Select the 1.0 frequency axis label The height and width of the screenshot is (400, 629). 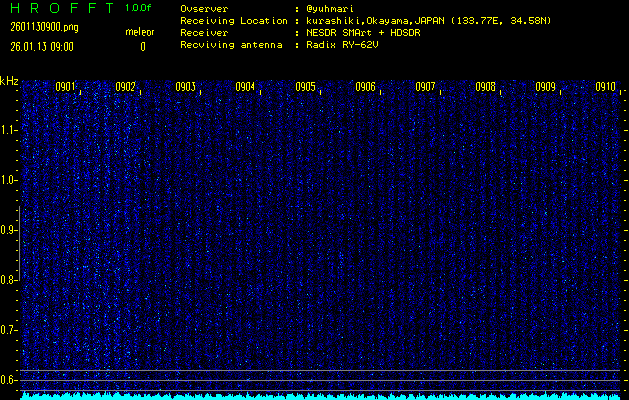pos(9,180)
